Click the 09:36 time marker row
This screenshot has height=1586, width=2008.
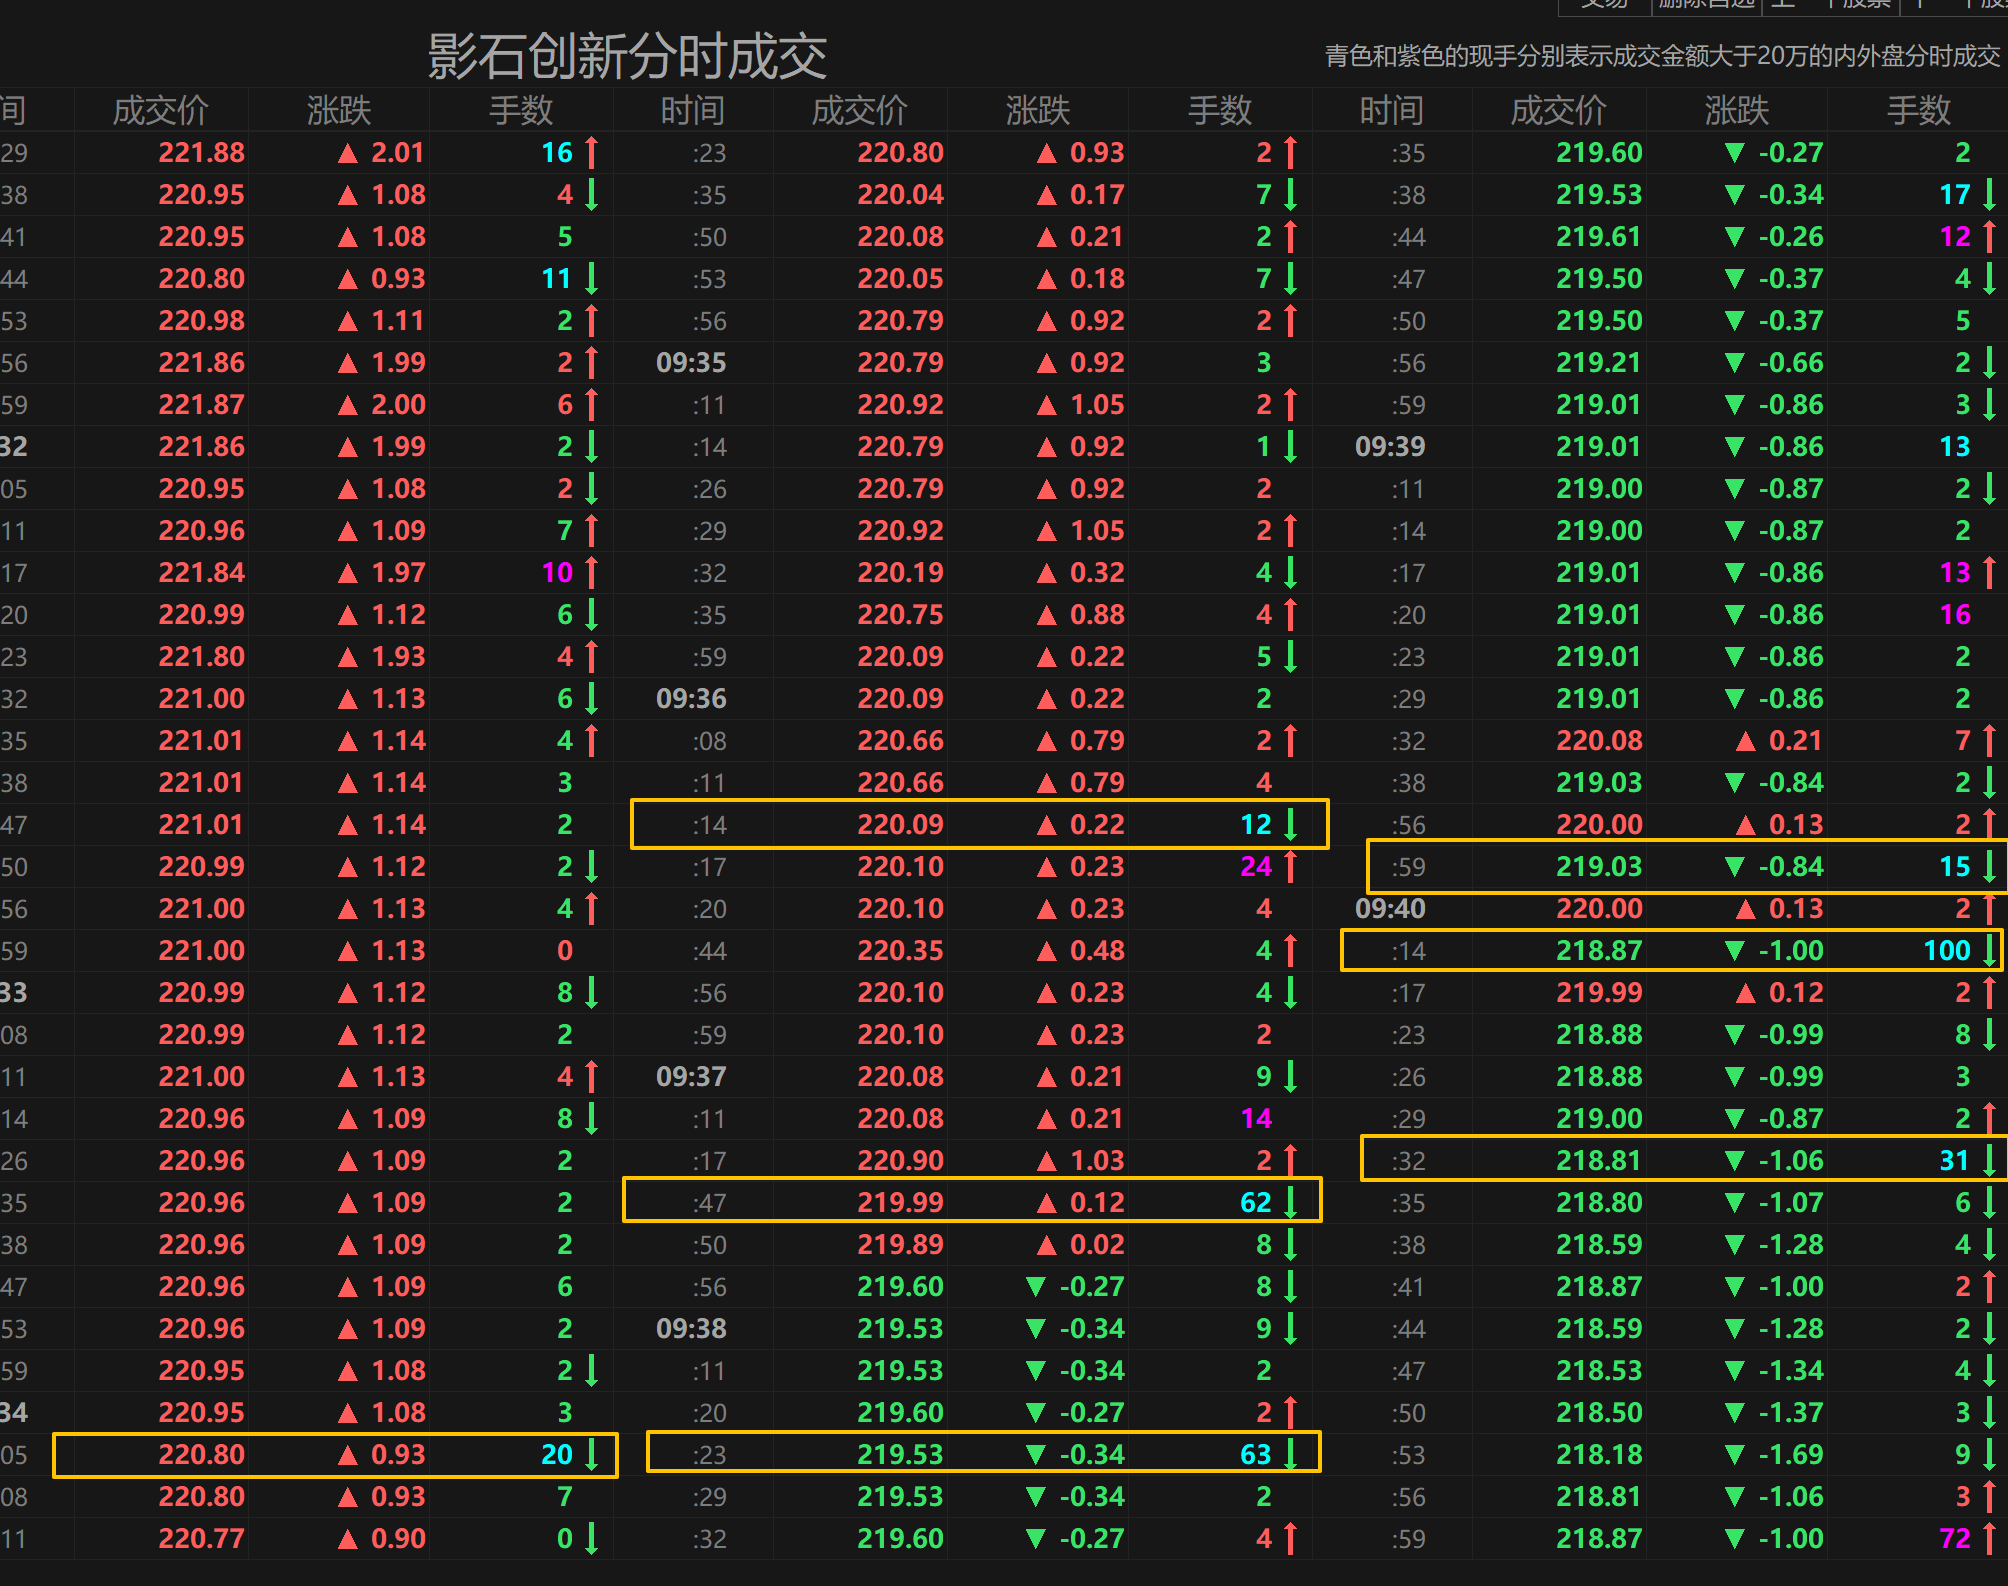click(x=691, y=698)
